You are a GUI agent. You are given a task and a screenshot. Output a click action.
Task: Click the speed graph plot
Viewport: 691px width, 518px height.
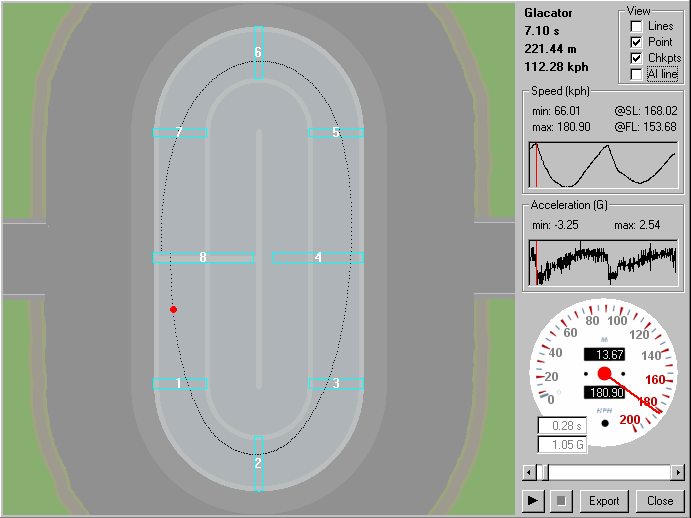603,165
